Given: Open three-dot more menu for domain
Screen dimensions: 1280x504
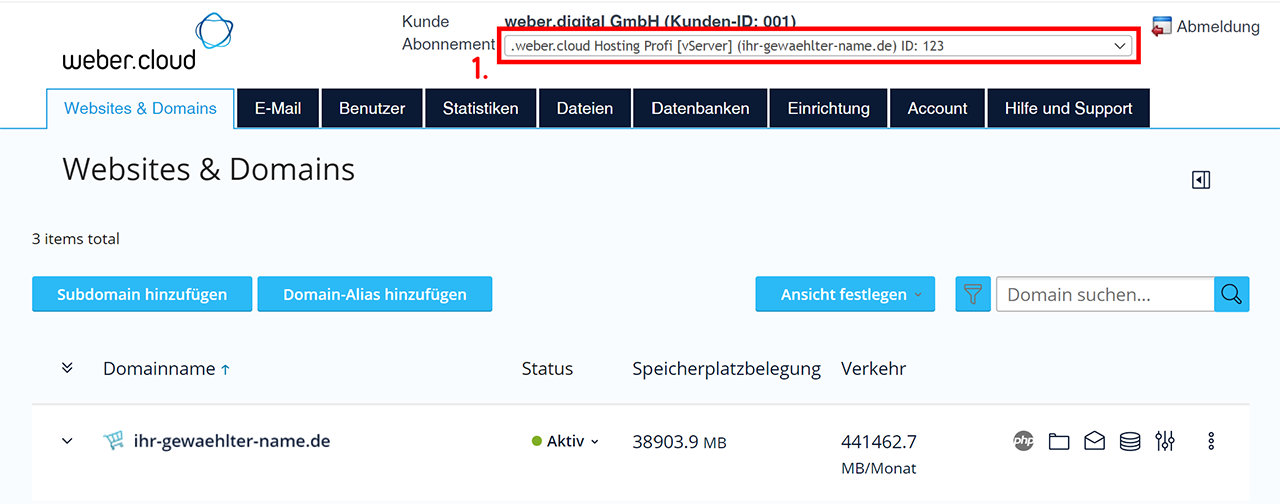Looking at the screenshot, I should (x=1211, y=441).
